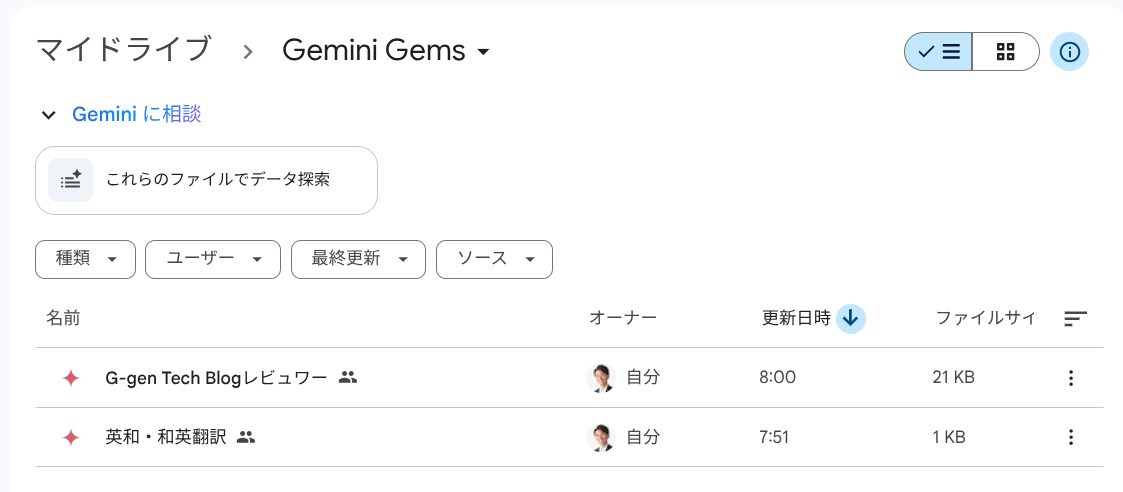Click the data exploration sparkle icon
Image resolution: width=1123 pixels, height=492 pixels.
[71, 180]
